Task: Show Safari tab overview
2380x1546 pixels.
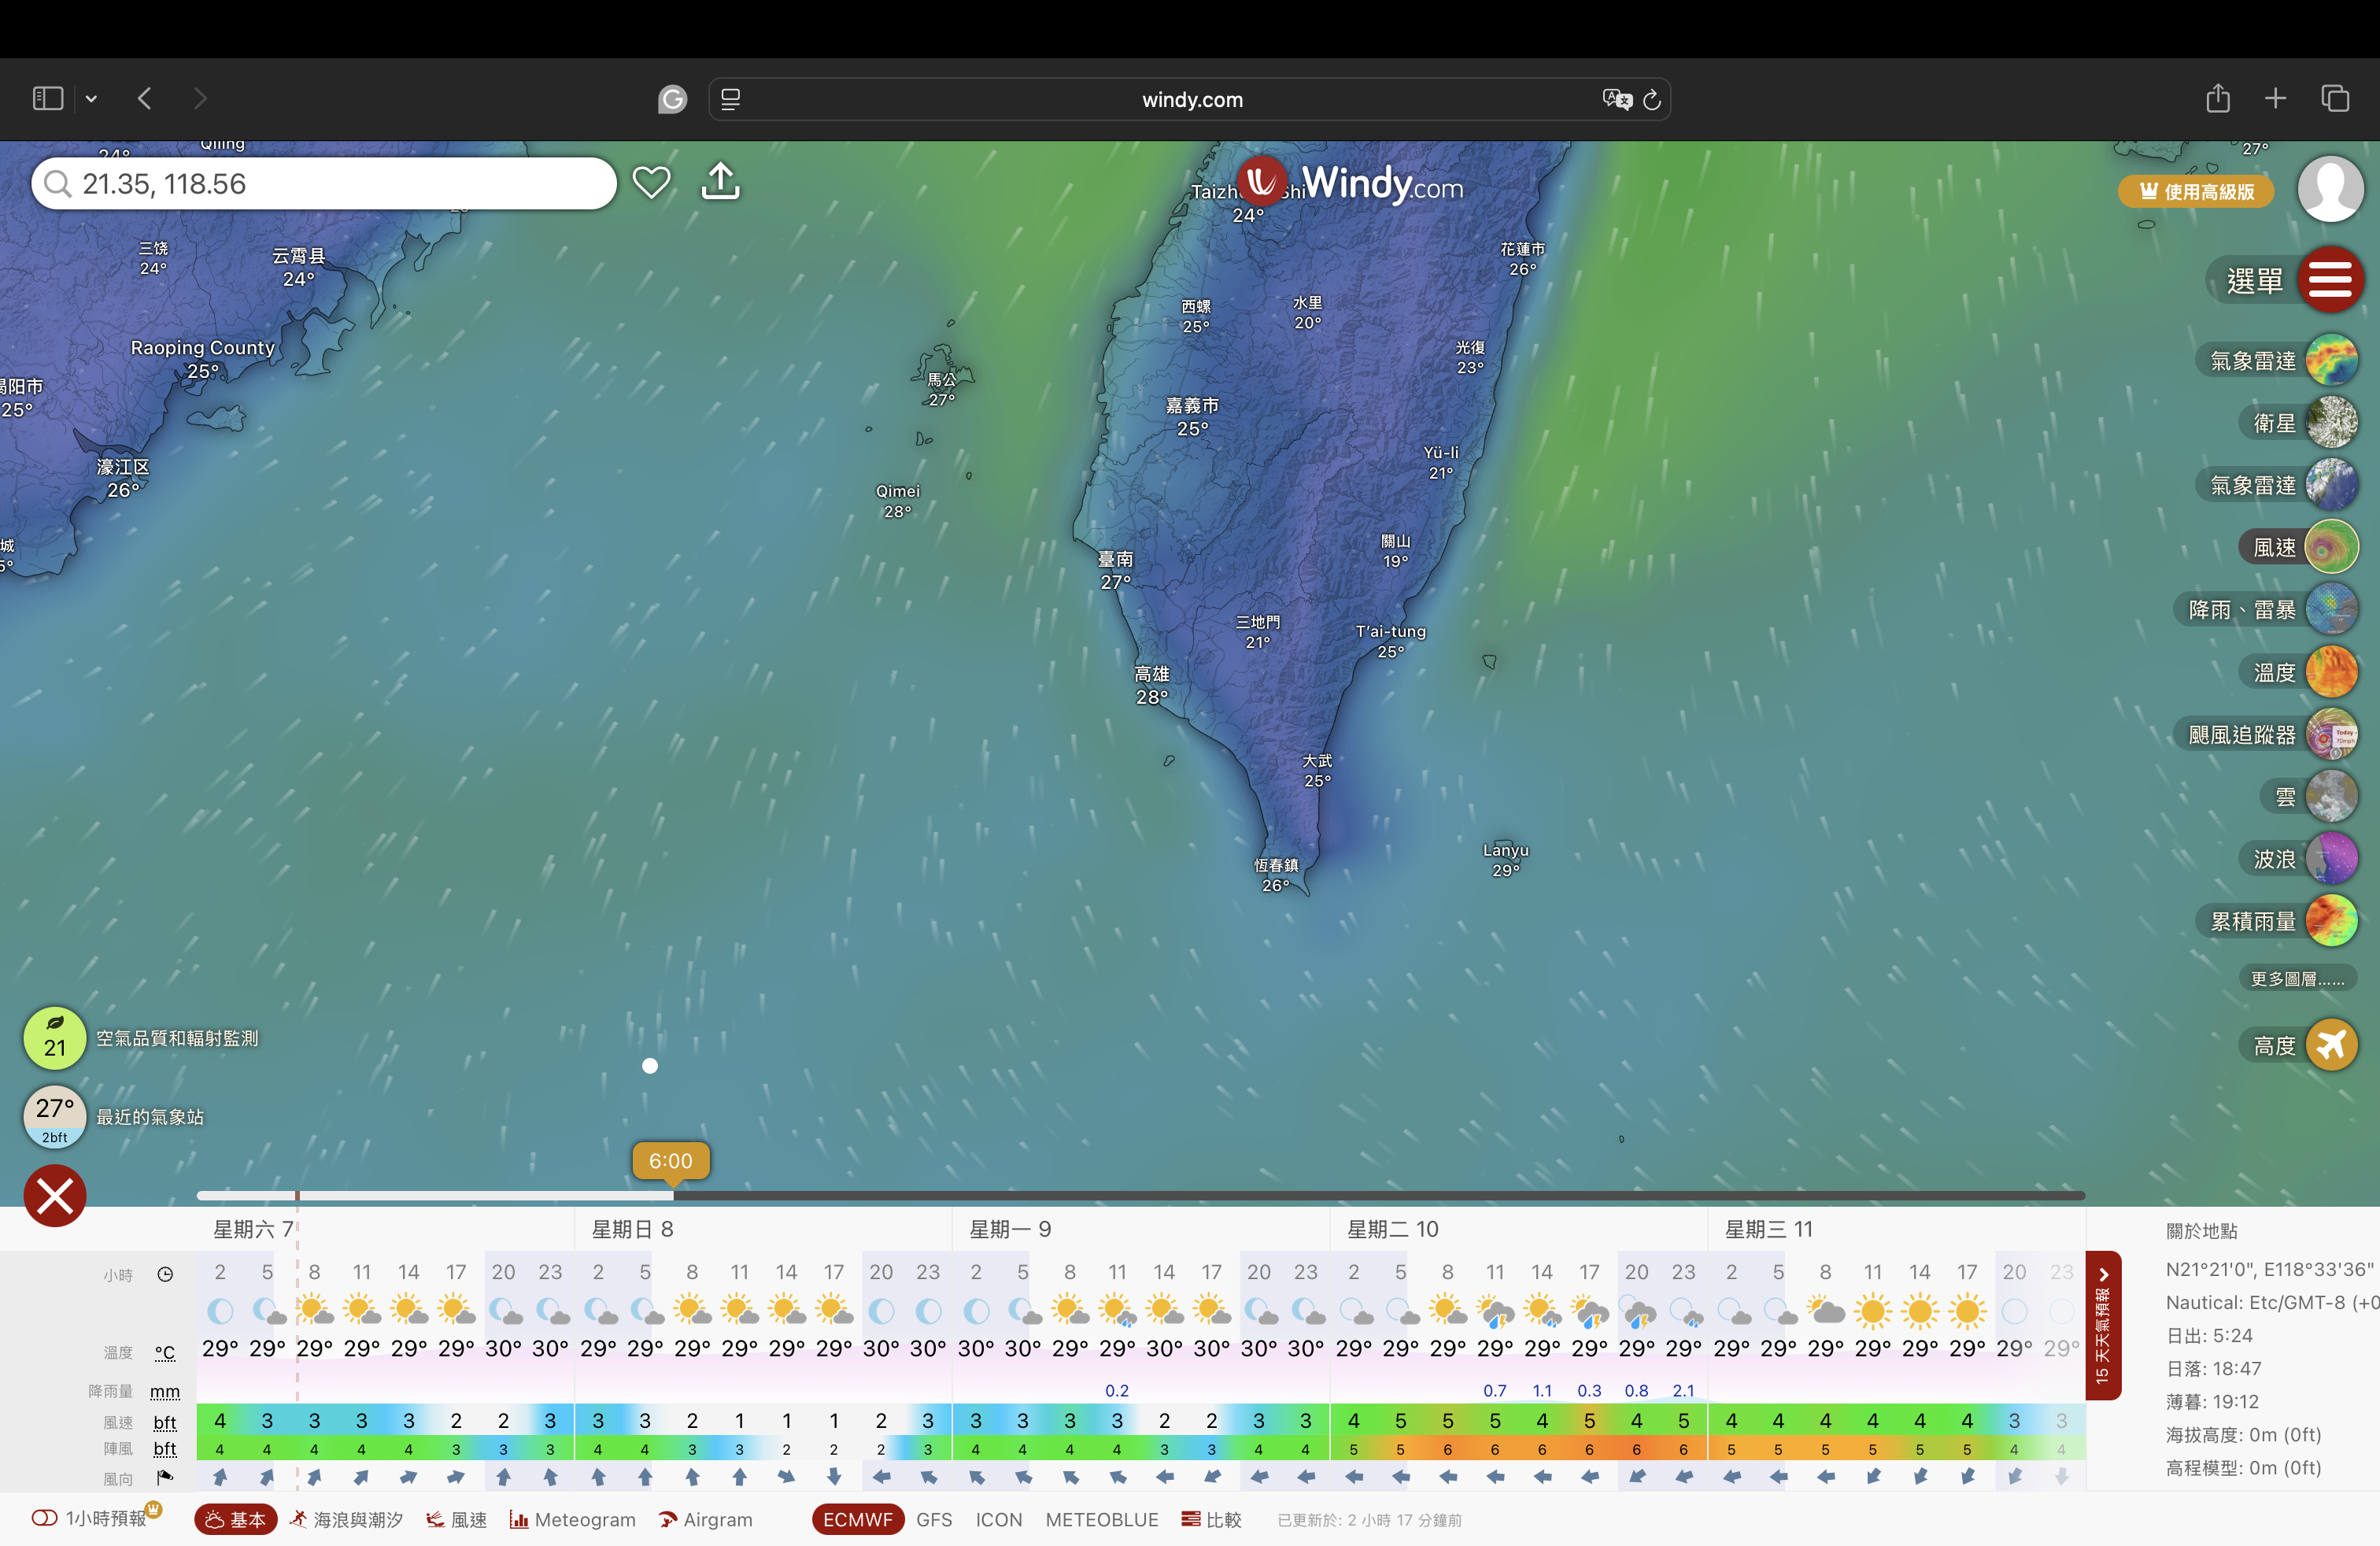Action: pos(2335,98)
